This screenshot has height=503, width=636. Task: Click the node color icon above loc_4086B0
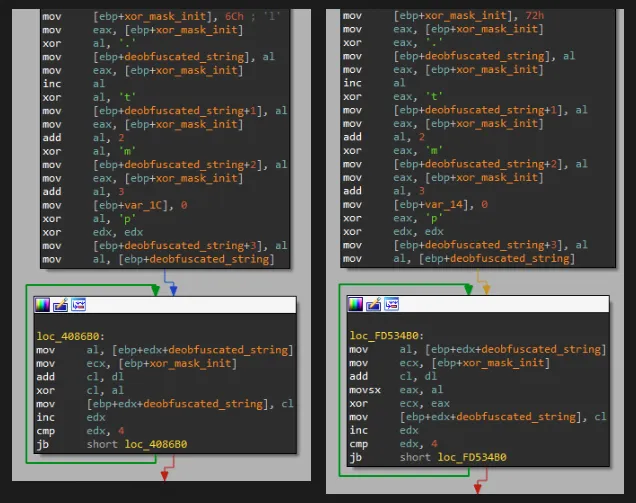pos(42,305)
